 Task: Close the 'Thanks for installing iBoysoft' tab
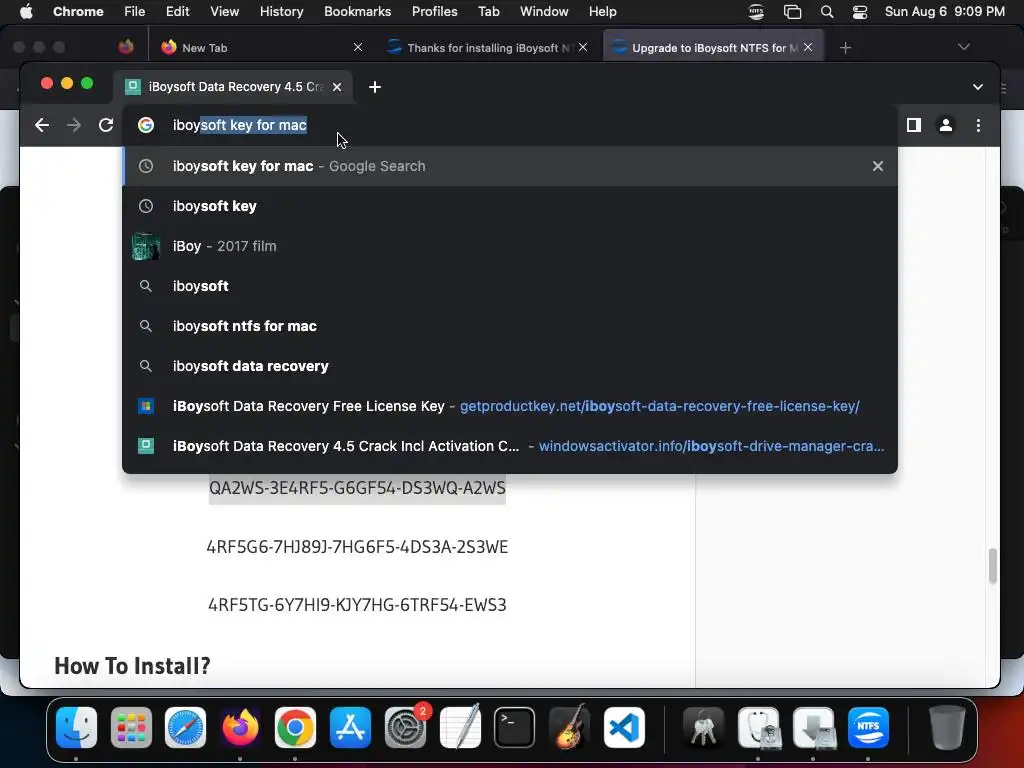583,47
